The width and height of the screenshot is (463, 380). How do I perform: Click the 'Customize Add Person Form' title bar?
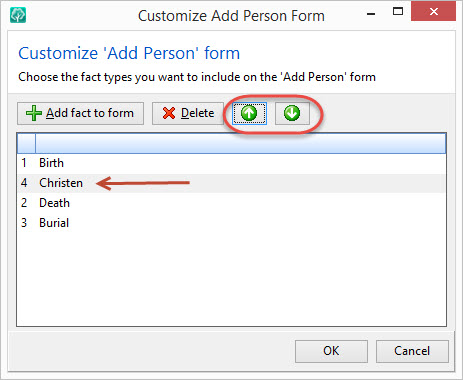(231, 16)
